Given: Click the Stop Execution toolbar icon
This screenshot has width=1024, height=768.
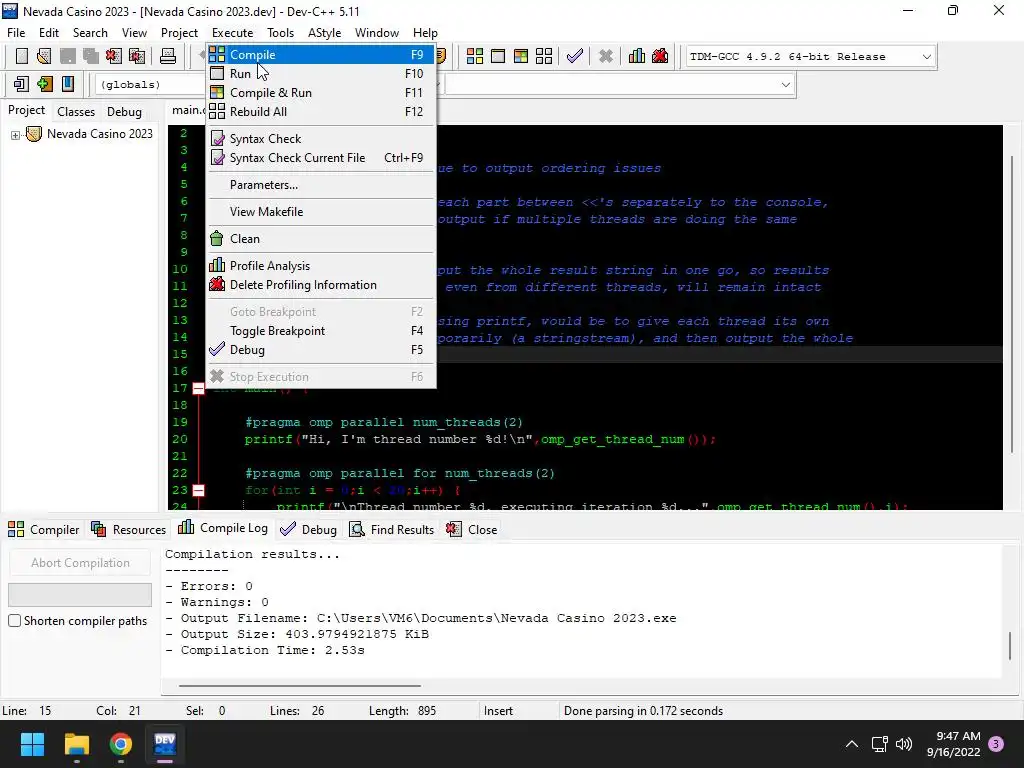Looking at the screenshot, I should pos(606,56).
